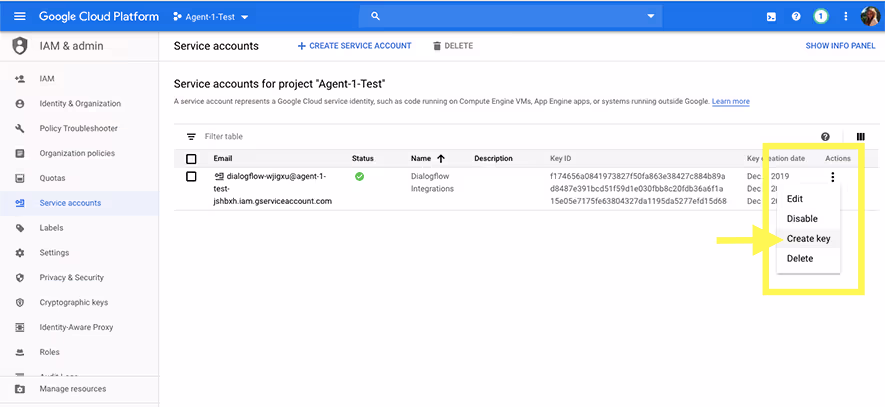Screen dimensions: 885x407
Task: Click key ID starting 15e05e71
Action: 638,201
